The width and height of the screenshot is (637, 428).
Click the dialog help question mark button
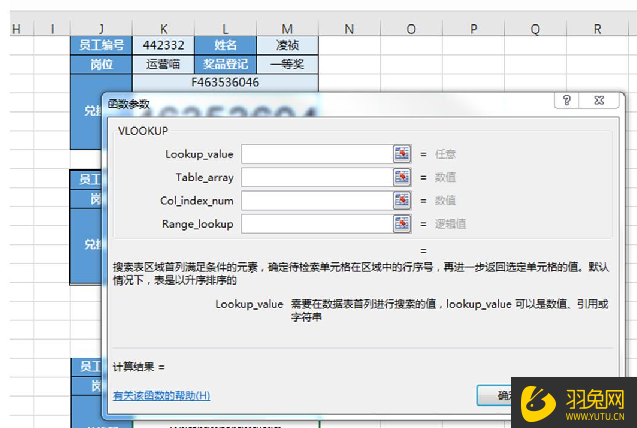click(567, 100)
